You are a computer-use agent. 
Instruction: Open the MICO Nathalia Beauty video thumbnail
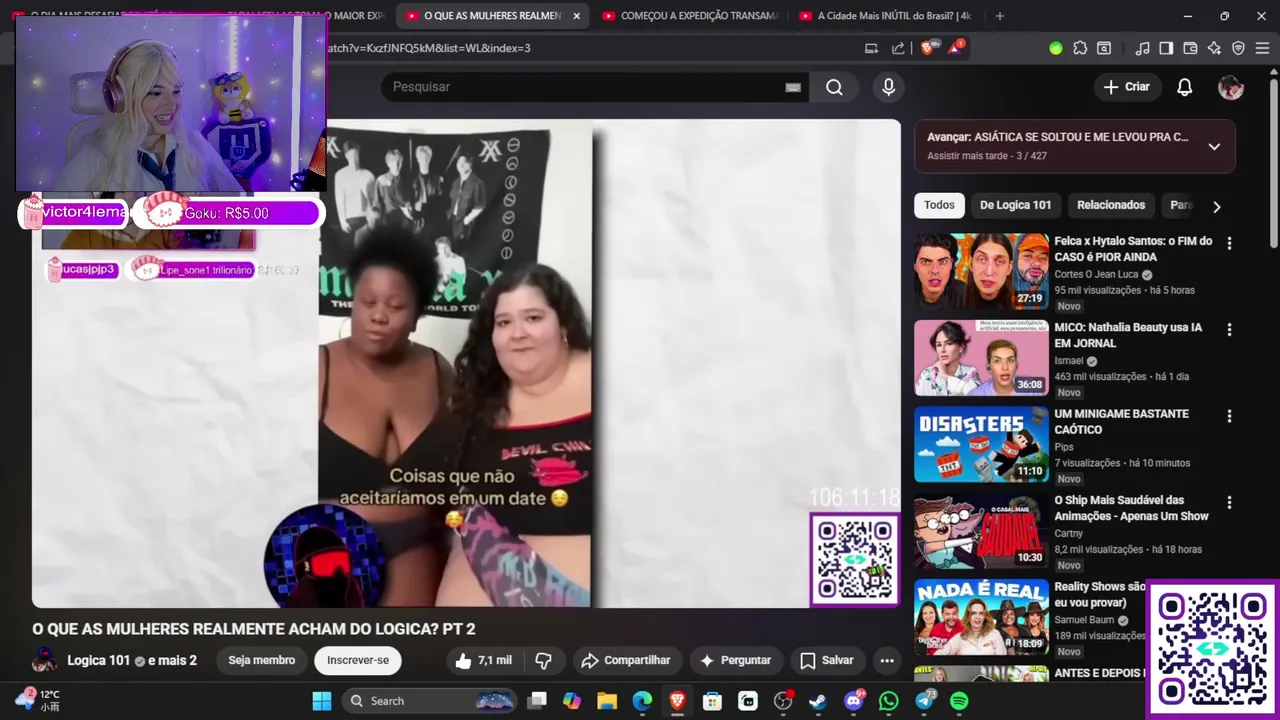981,358
